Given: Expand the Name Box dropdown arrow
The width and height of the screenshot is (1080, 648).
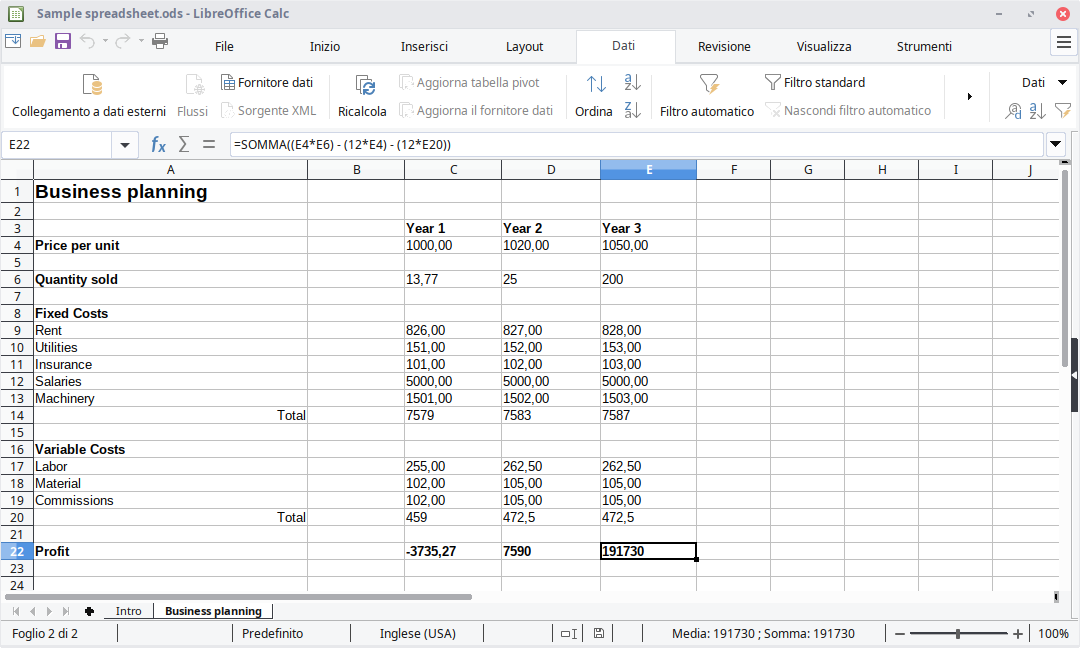Looking at the screenshot, I should (x=125, y=145).
